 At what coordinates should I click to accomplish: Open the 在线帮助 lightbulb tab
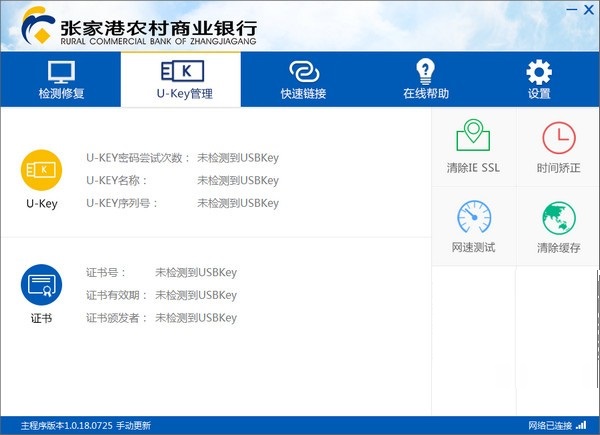(x=426, y=80)
